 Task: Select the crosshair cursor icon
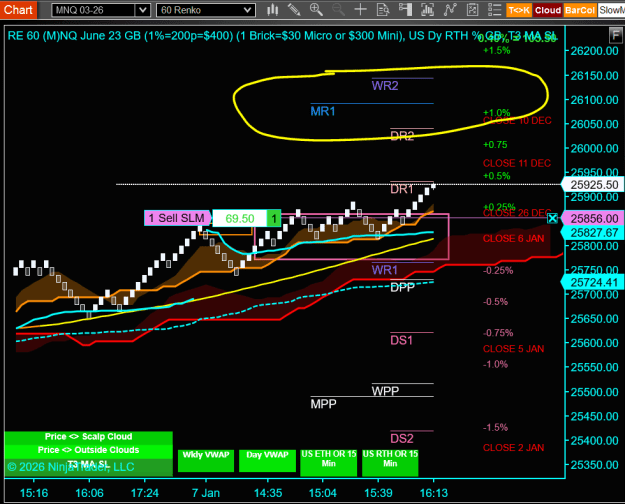coord(360,10)
